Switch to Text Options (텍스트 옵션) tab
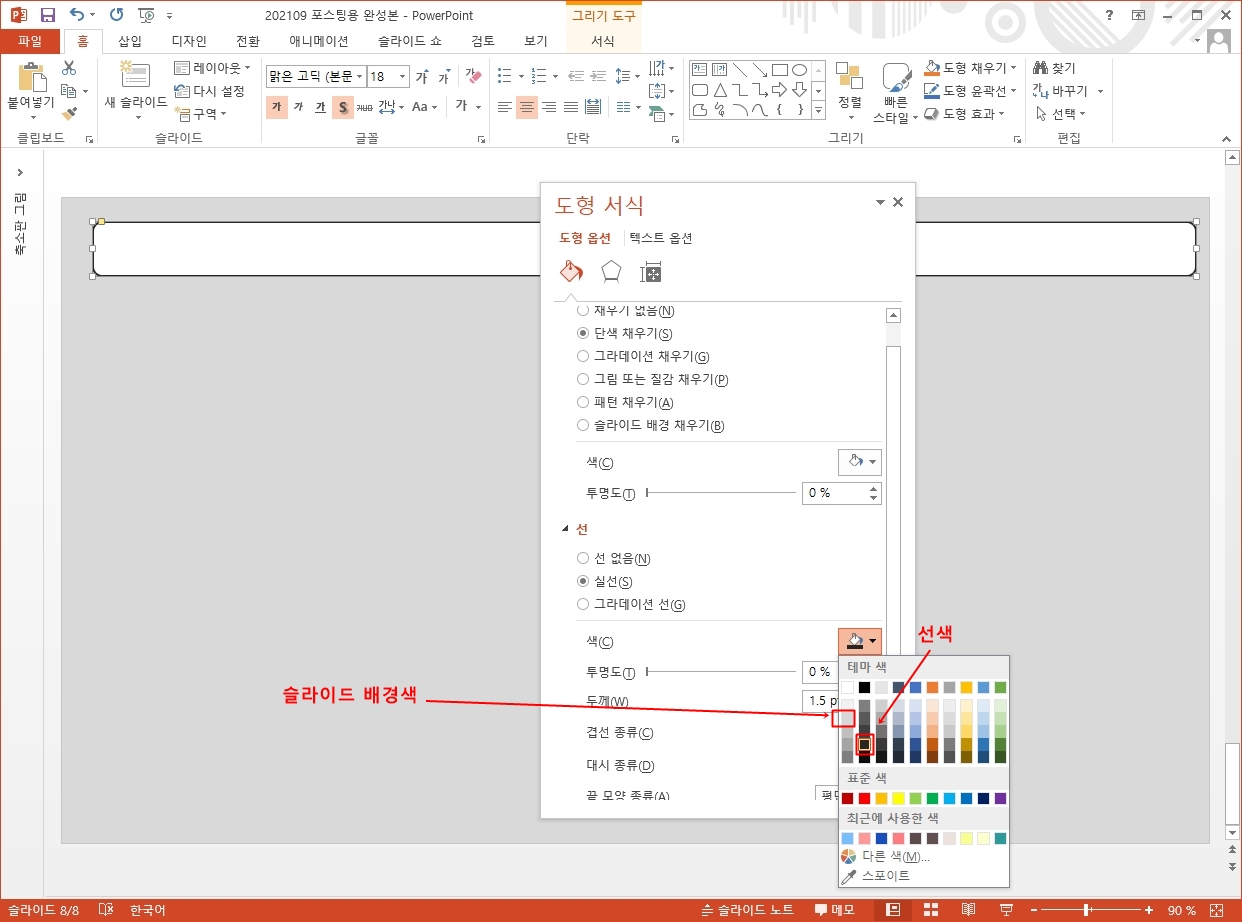The width and height of the screenshot is (1242, 922). click(x=660, y=238)
